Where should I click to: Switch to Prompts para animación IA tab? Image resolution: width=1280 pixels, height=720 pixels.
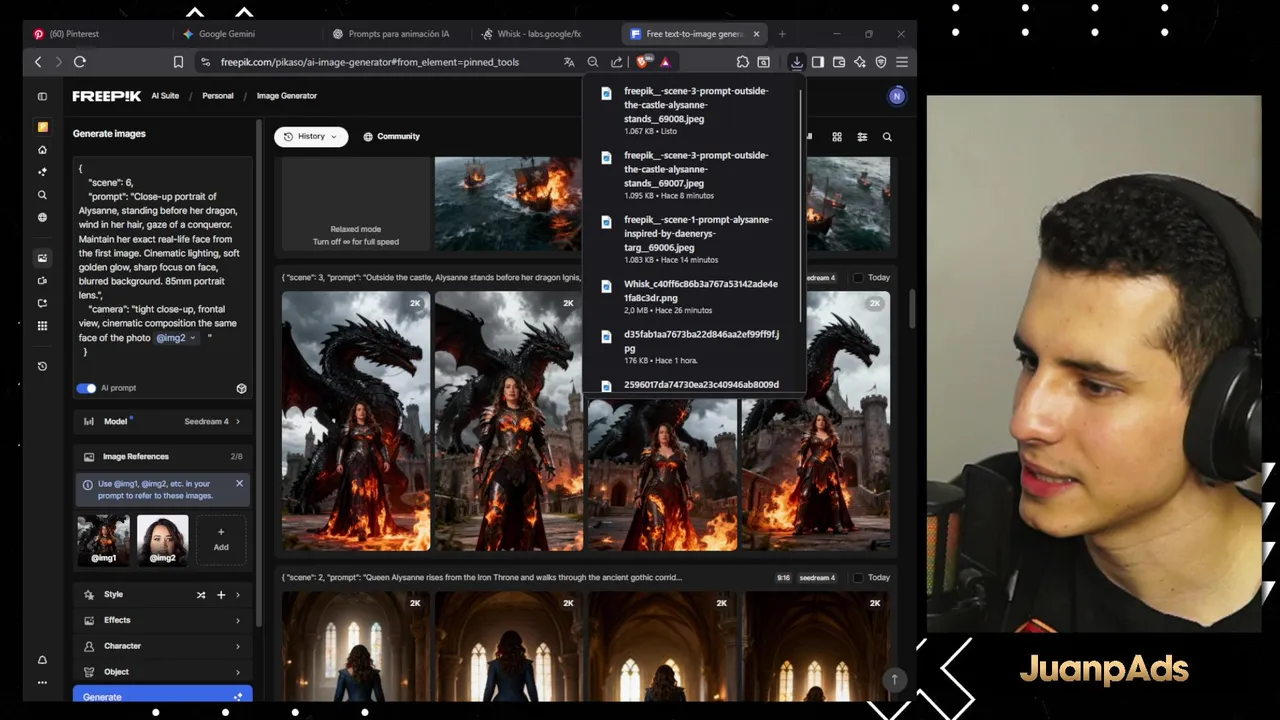[396, 34]
